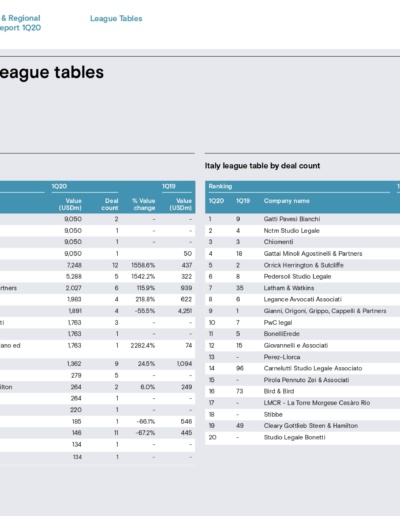400x516 pixels.
Task: Click the Company name column header
Action: tap(287, 201)
